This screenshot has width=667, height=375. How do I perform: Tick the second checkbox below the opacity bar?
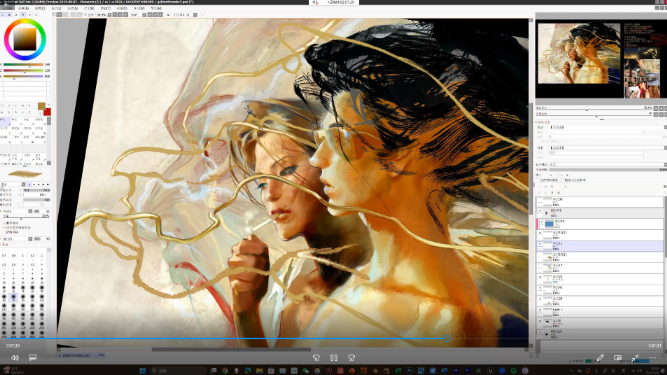[563, 180]
